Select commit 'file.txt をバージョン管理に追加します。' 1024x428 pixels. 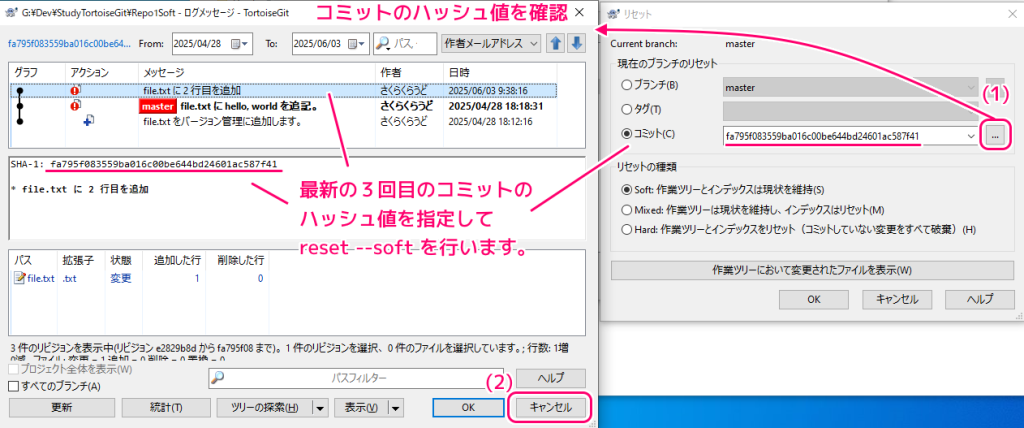222,121
